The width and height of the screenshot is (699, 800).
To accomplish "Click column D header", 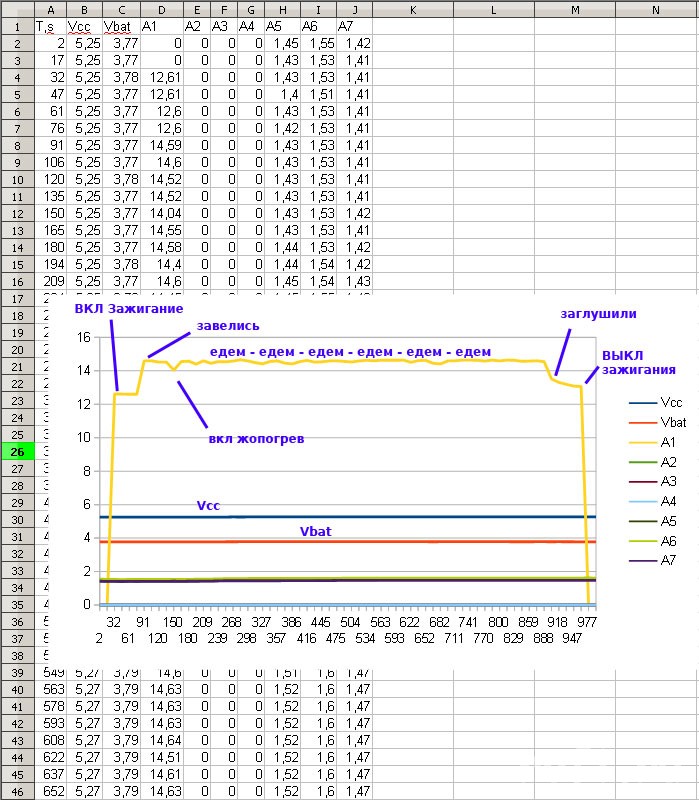I will 160,8.
